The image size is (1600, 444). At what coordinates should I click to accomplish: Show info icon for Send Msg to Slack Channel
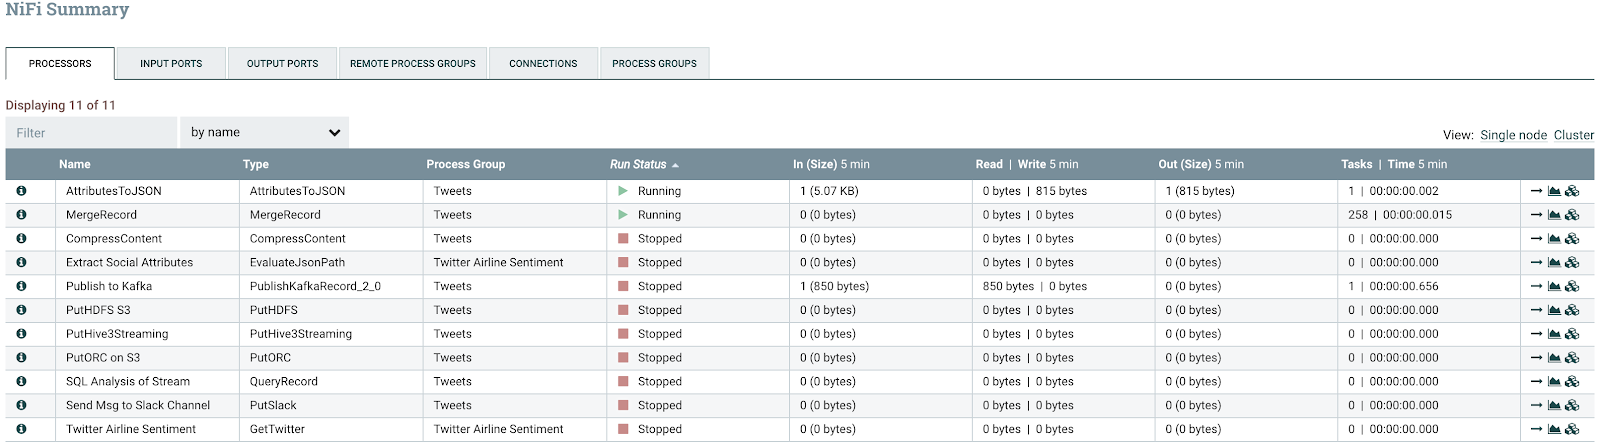[x=21, y=405]
